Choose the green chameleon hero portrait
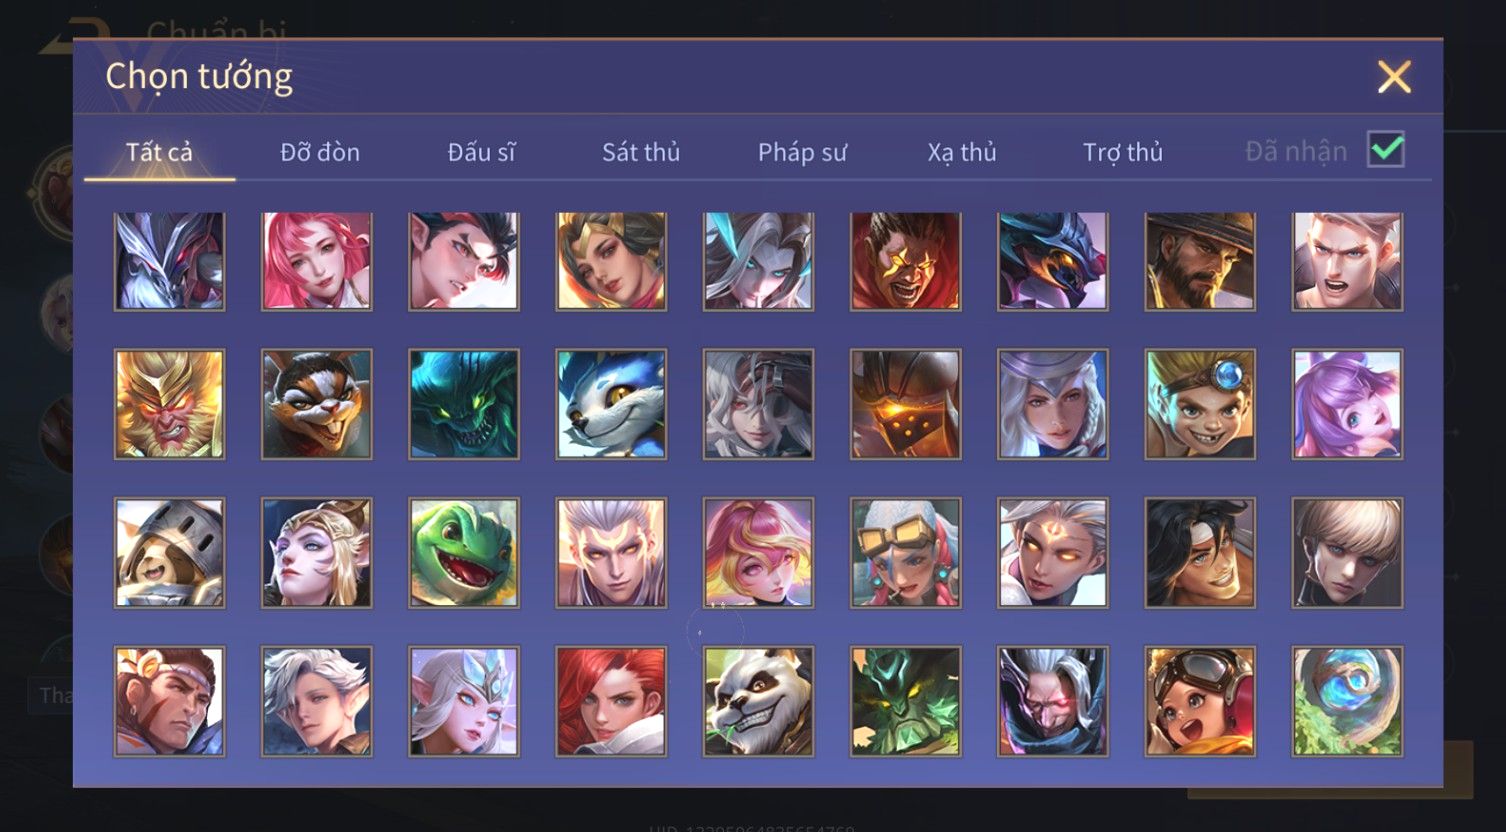 tap(464, 553)
